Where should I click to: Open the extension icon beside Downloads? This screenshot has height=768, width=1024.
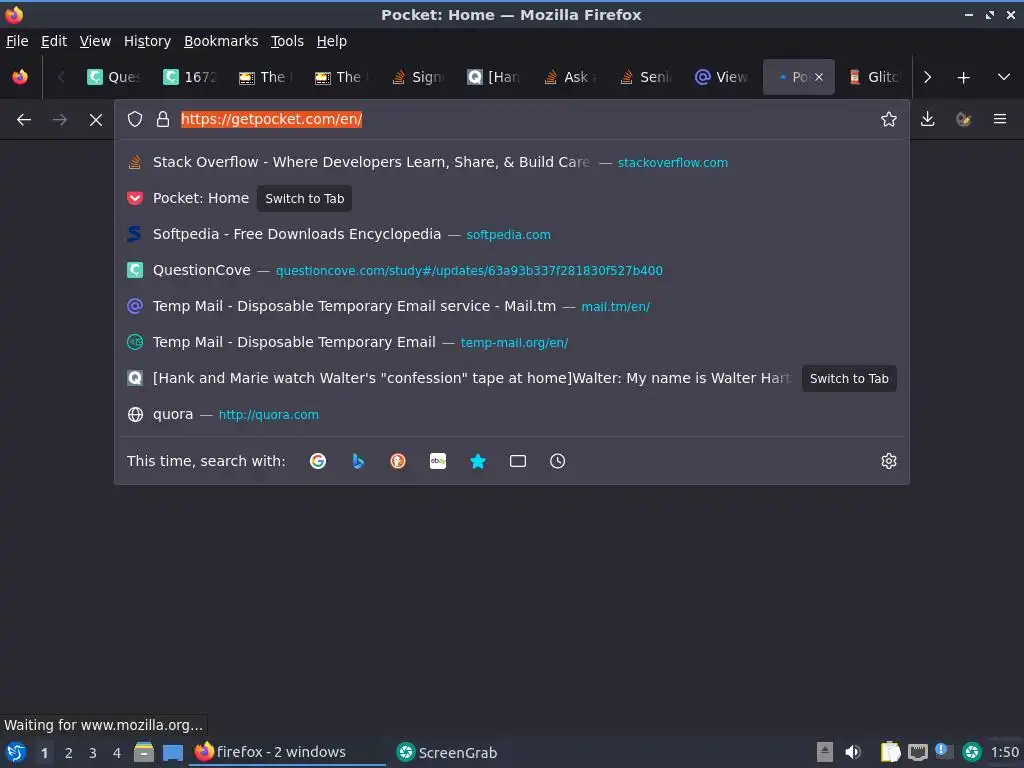point(963,119)
